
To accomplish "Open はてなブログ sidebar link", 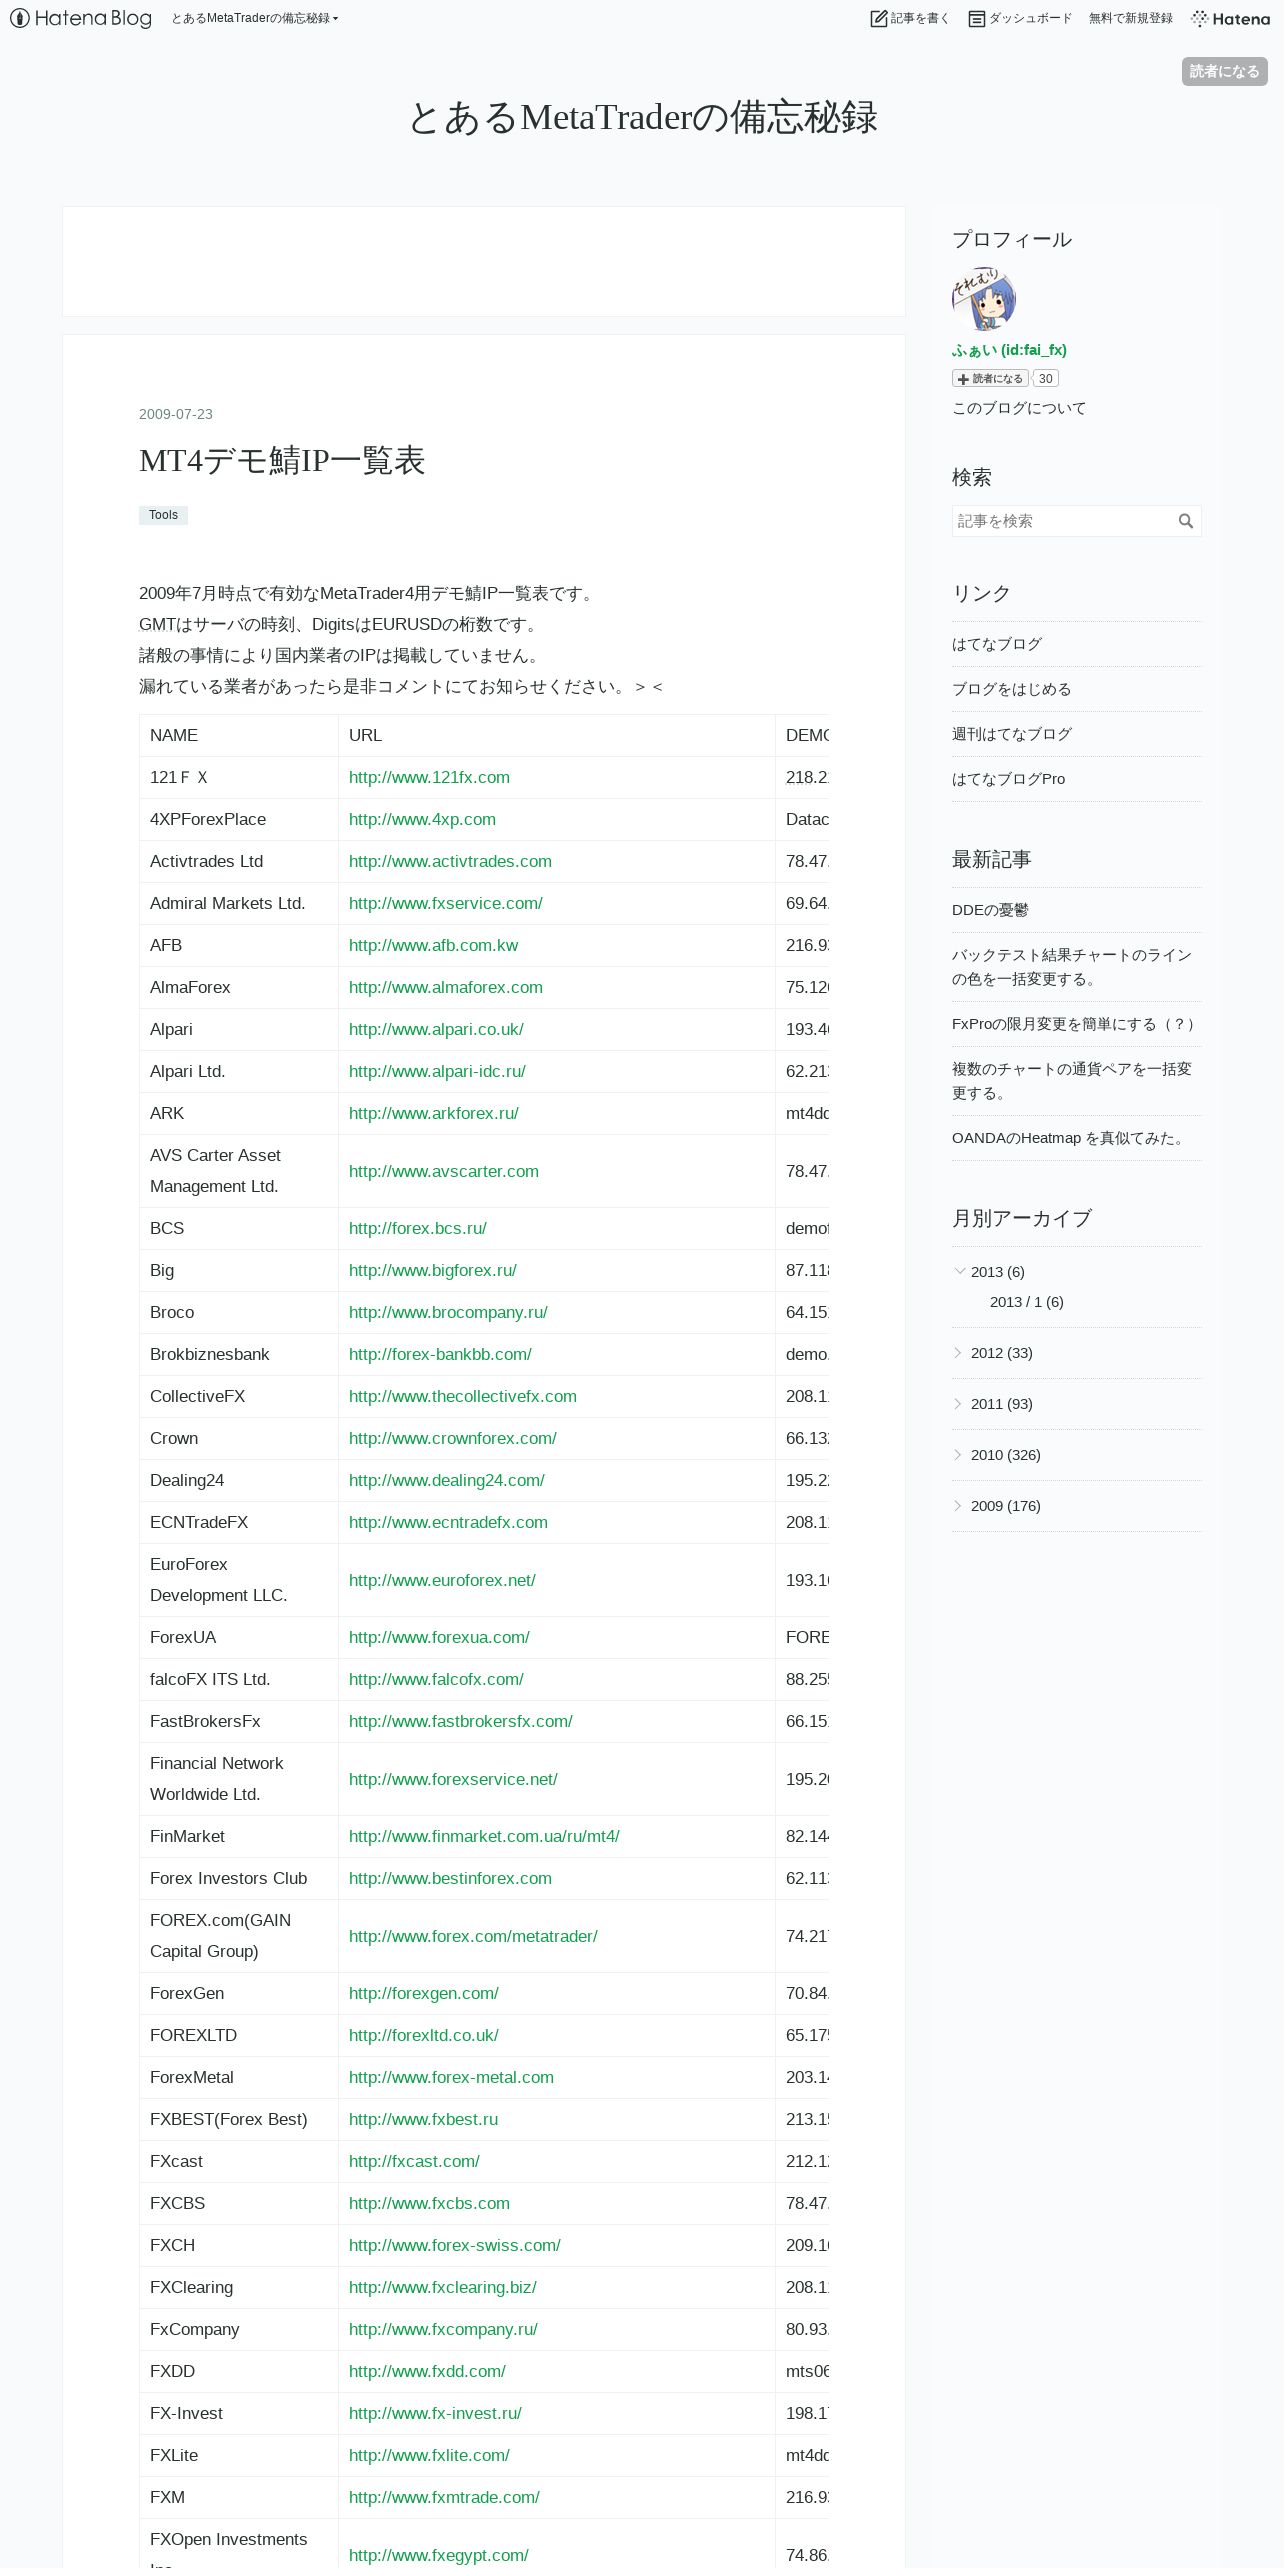I will pos(997,644).
